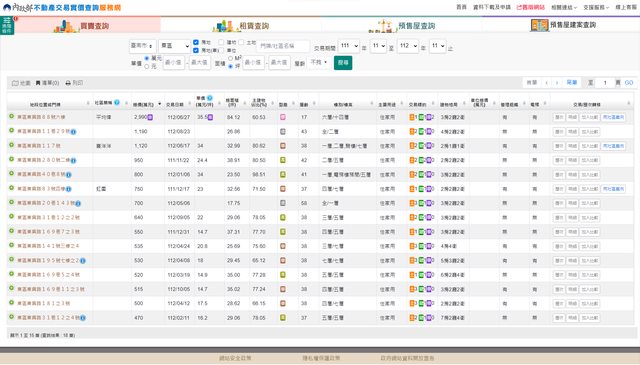The width and height of the screenshot is (640, 365).
Task: Click the green search button
Action: [x=343, y=63]
